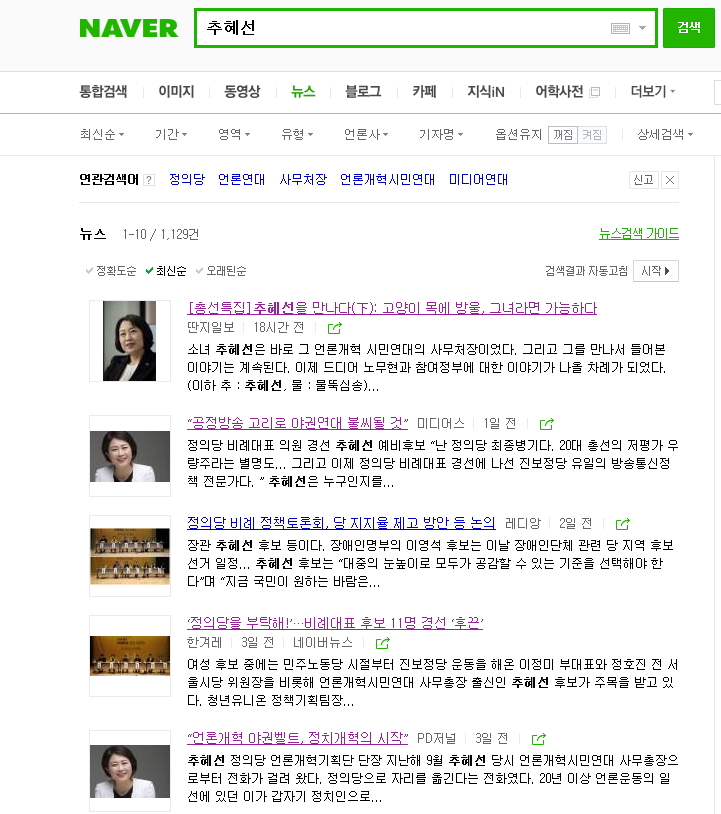Open article 정의당을 부탁해 비례대표 후보 11명
The height and width of the screenshot is (814, 721).
[335, 623]
